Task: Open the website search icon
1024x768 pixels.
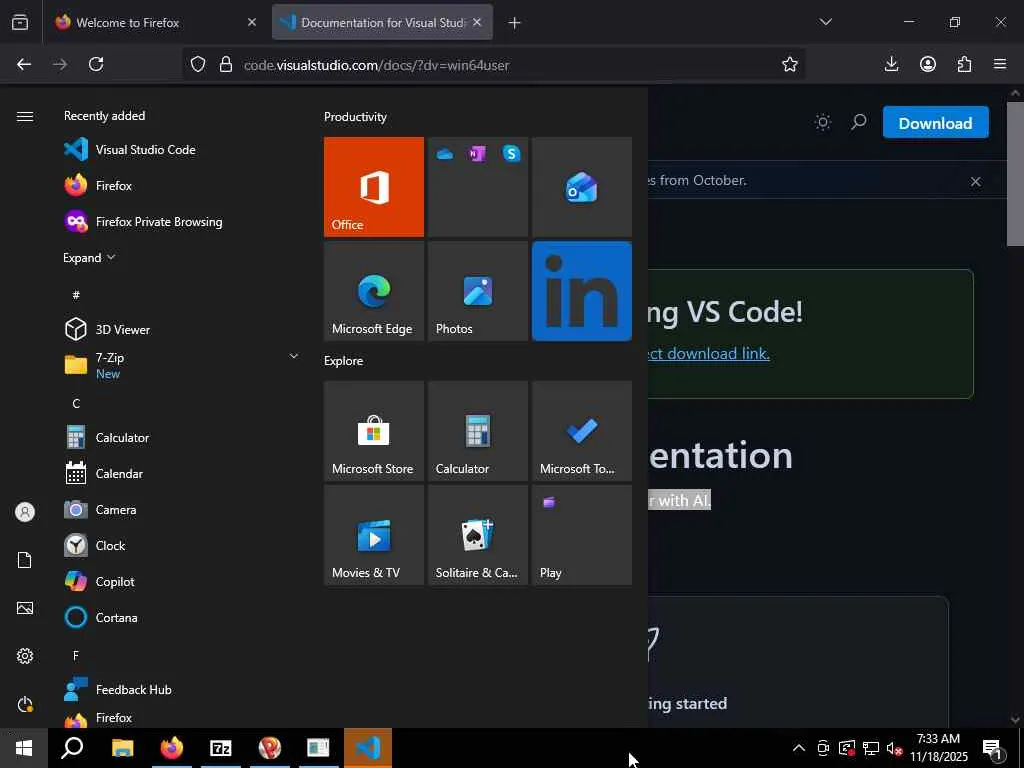Action: [859, 122]
